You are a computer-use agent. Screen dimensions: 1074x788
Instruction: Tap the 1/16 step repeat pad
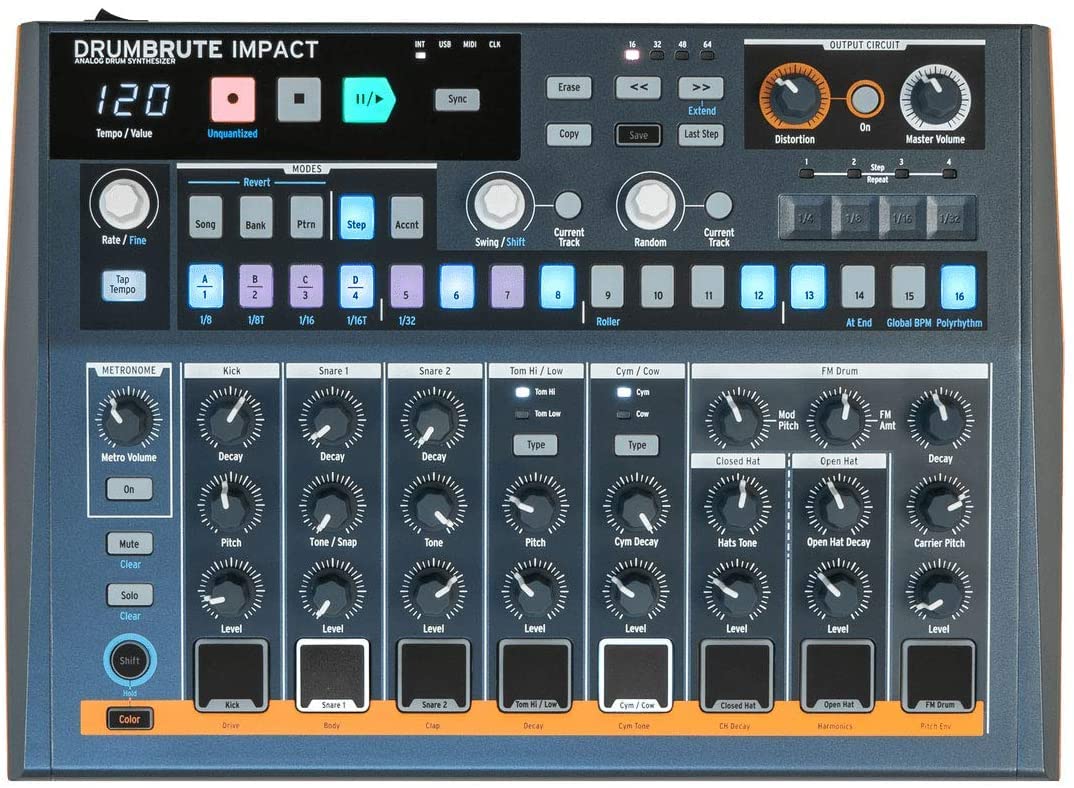902,218
